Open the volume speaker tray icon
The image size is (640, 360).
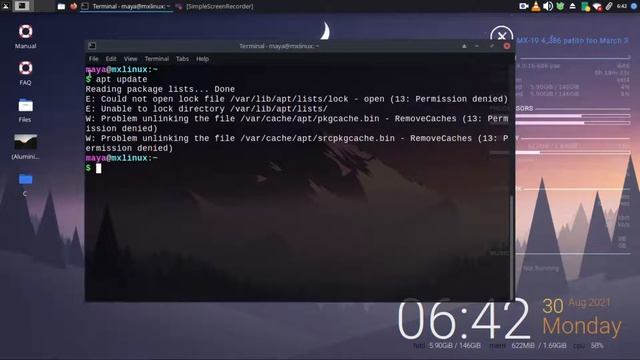point(548,6)
